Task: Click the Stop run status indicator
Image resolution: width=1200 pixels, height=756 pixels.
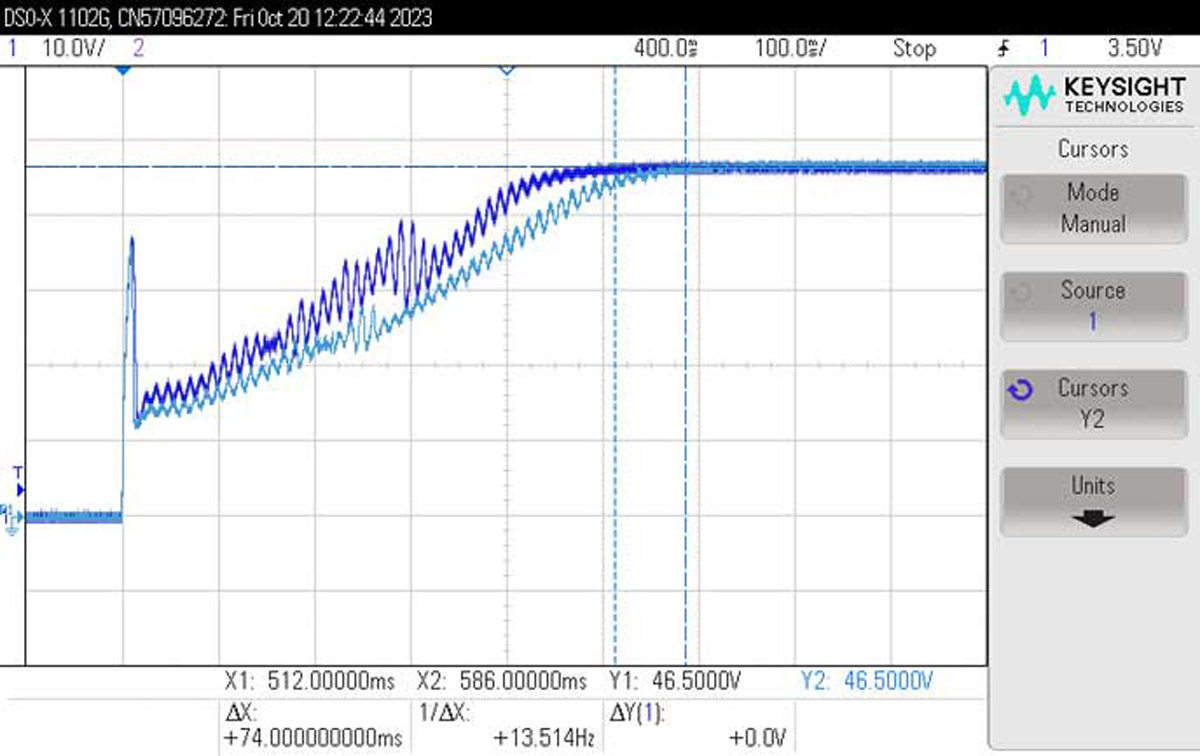Action: (x=914, y=48)
